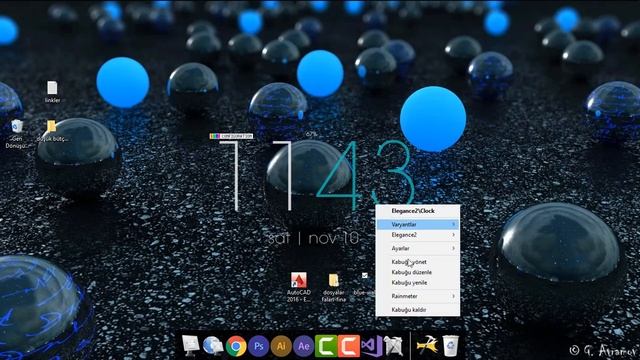Screen dimensions: 640x360
Task: Expand the Elegance2 submenu
Action: [418, 235]
